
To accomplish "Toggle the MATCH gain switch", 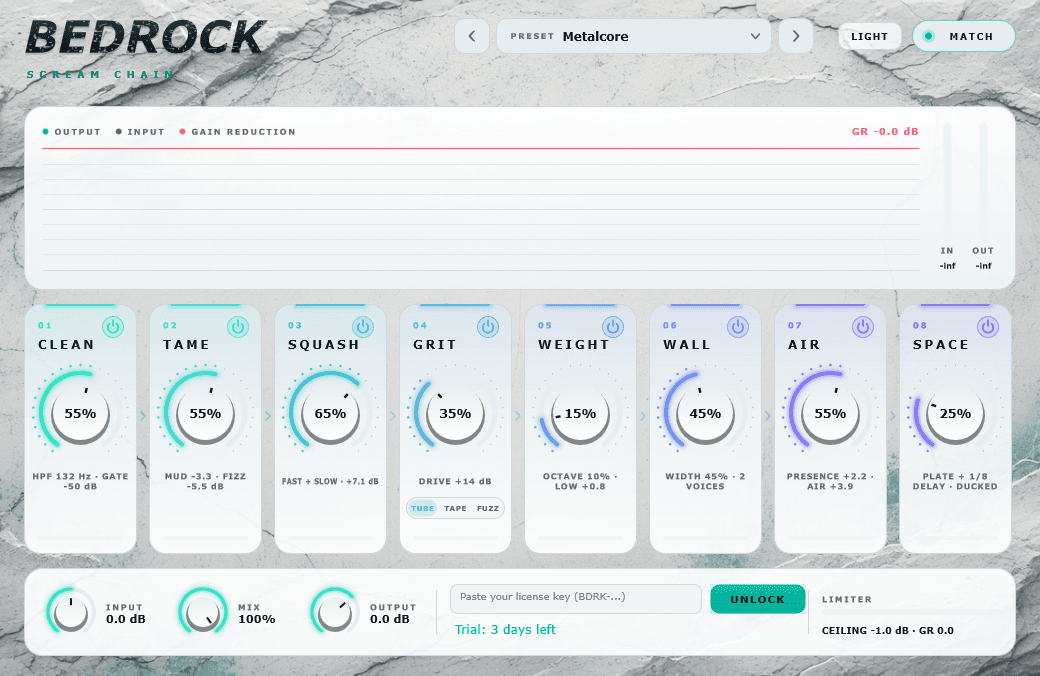I will tap(964, 36).
